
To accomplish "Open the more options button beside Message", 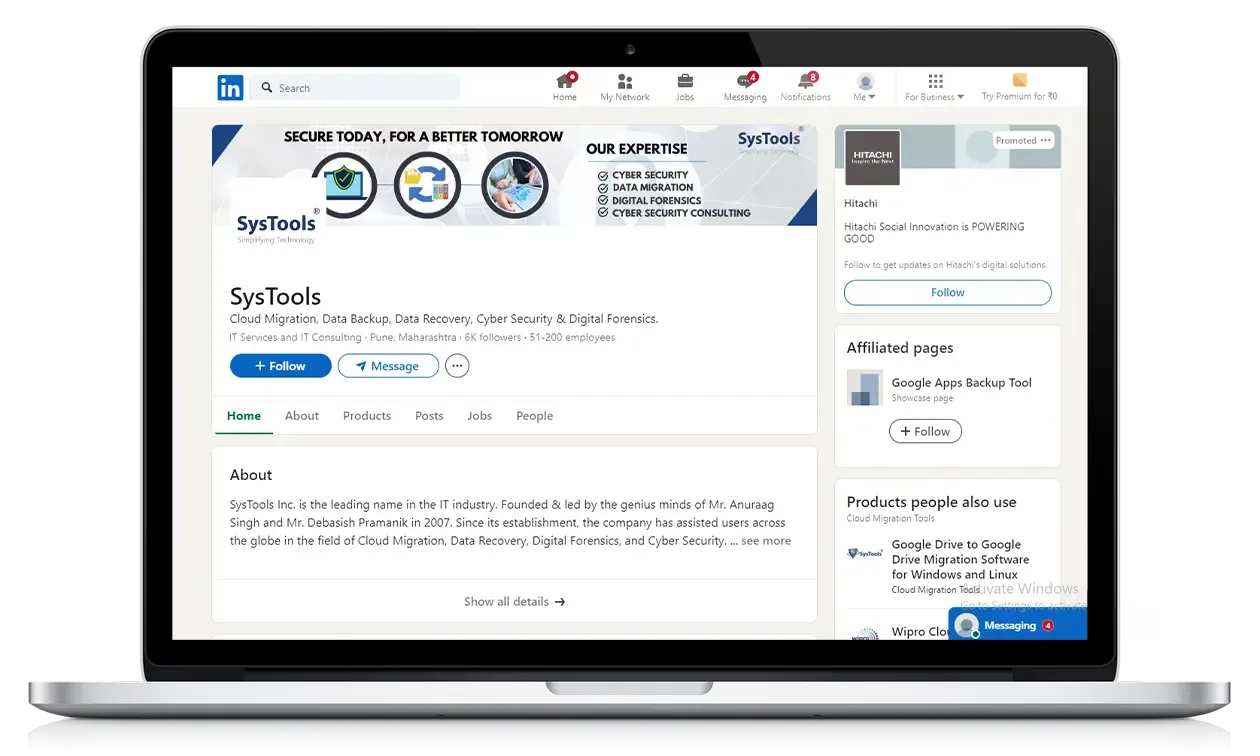I will (457, 366).
